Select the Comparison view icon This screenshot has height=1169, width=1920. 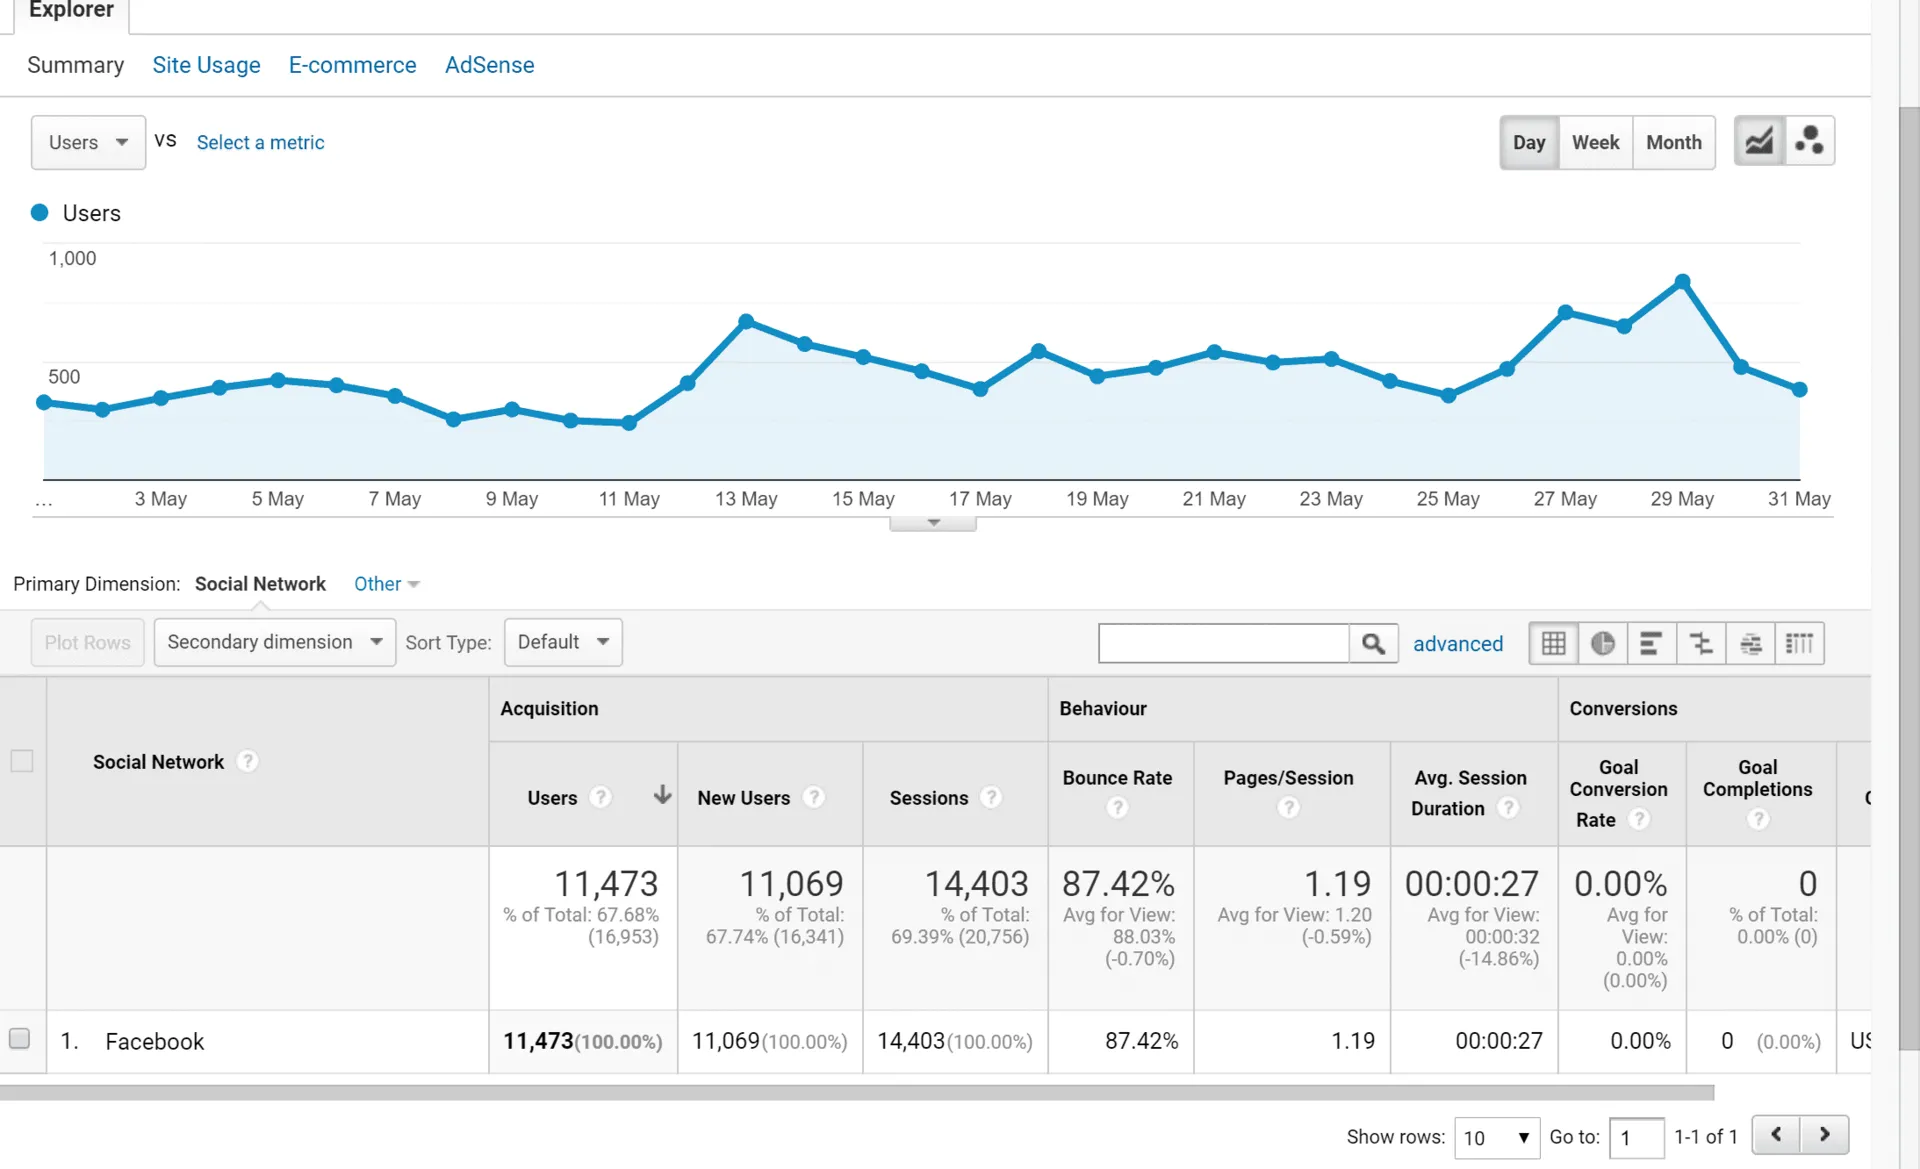1700,643
